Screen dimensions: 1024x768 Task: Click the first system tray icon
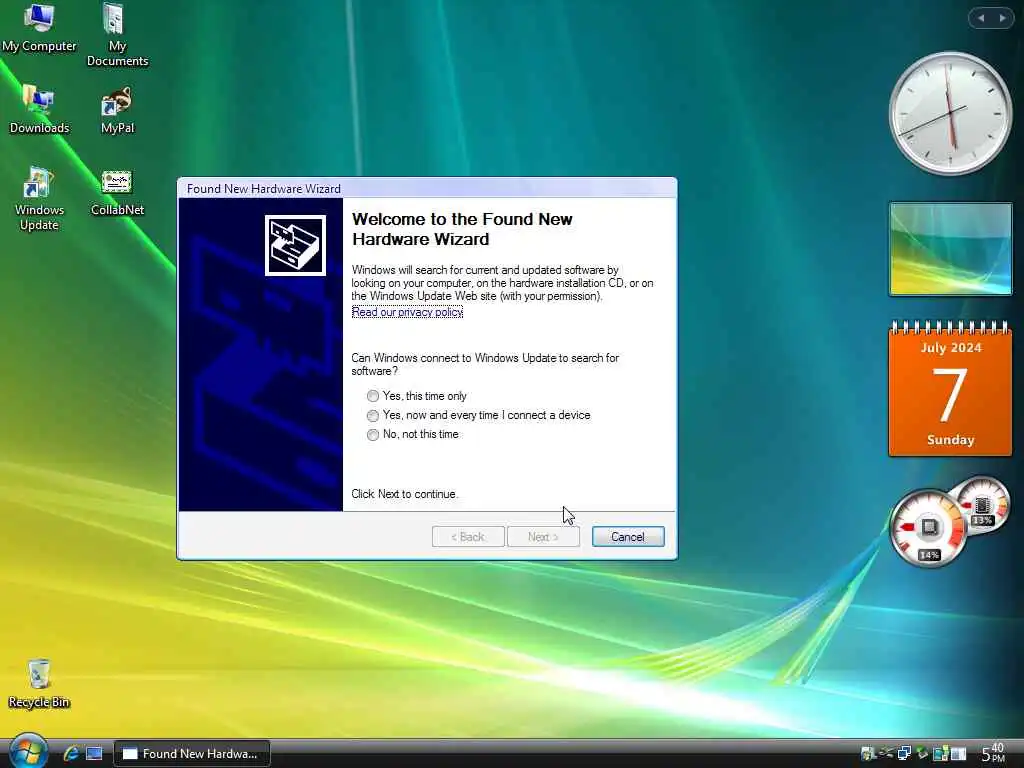(x=868, y=754)
